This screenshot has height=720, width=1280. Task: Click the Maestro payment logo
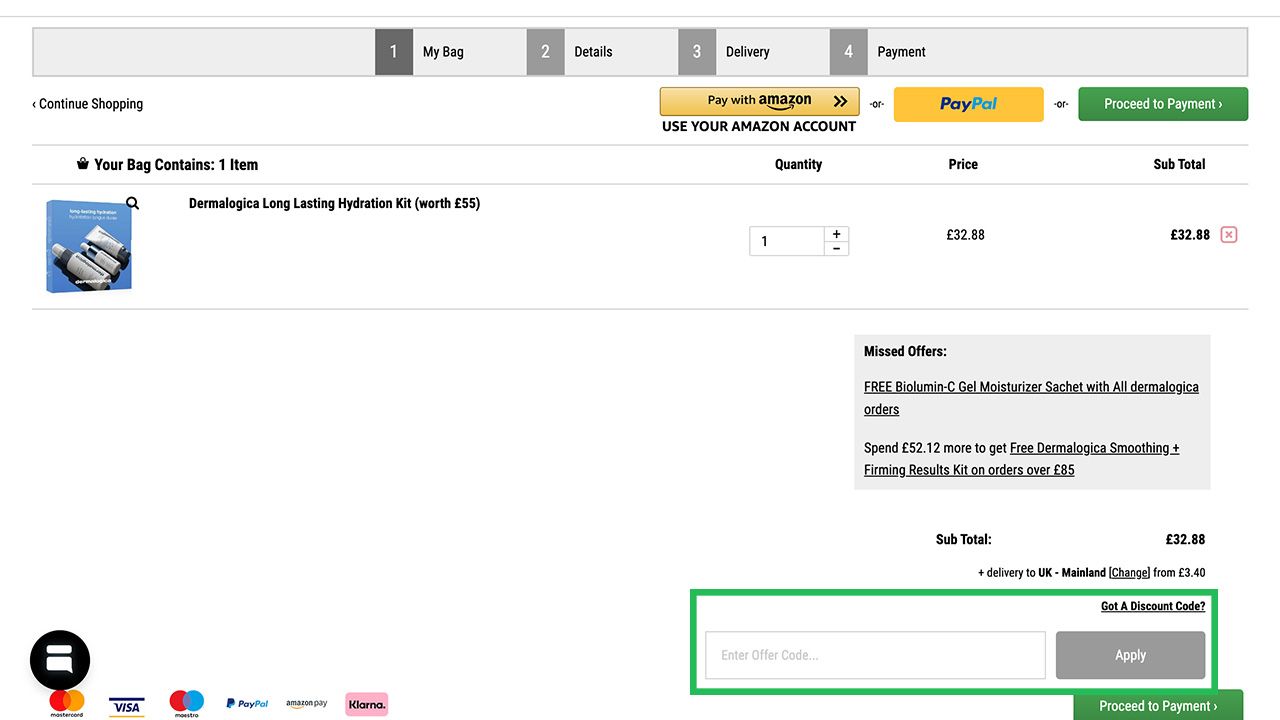coord(187,704)
